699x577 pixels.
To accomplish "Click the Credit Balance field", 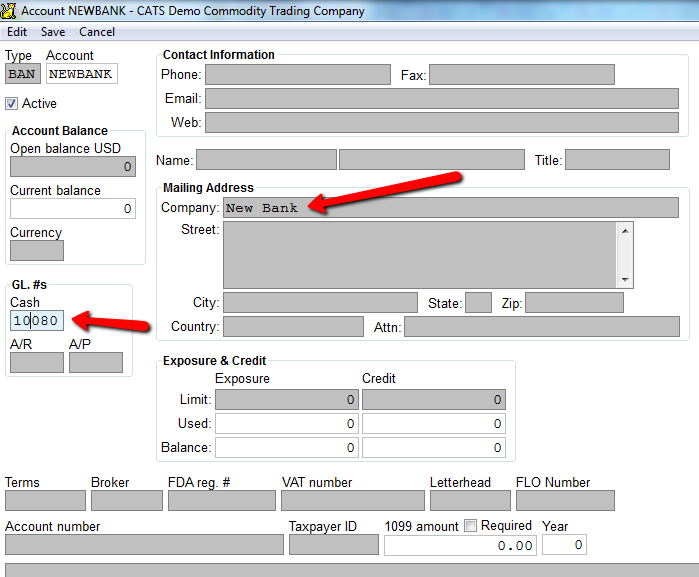I will point(434,448).
